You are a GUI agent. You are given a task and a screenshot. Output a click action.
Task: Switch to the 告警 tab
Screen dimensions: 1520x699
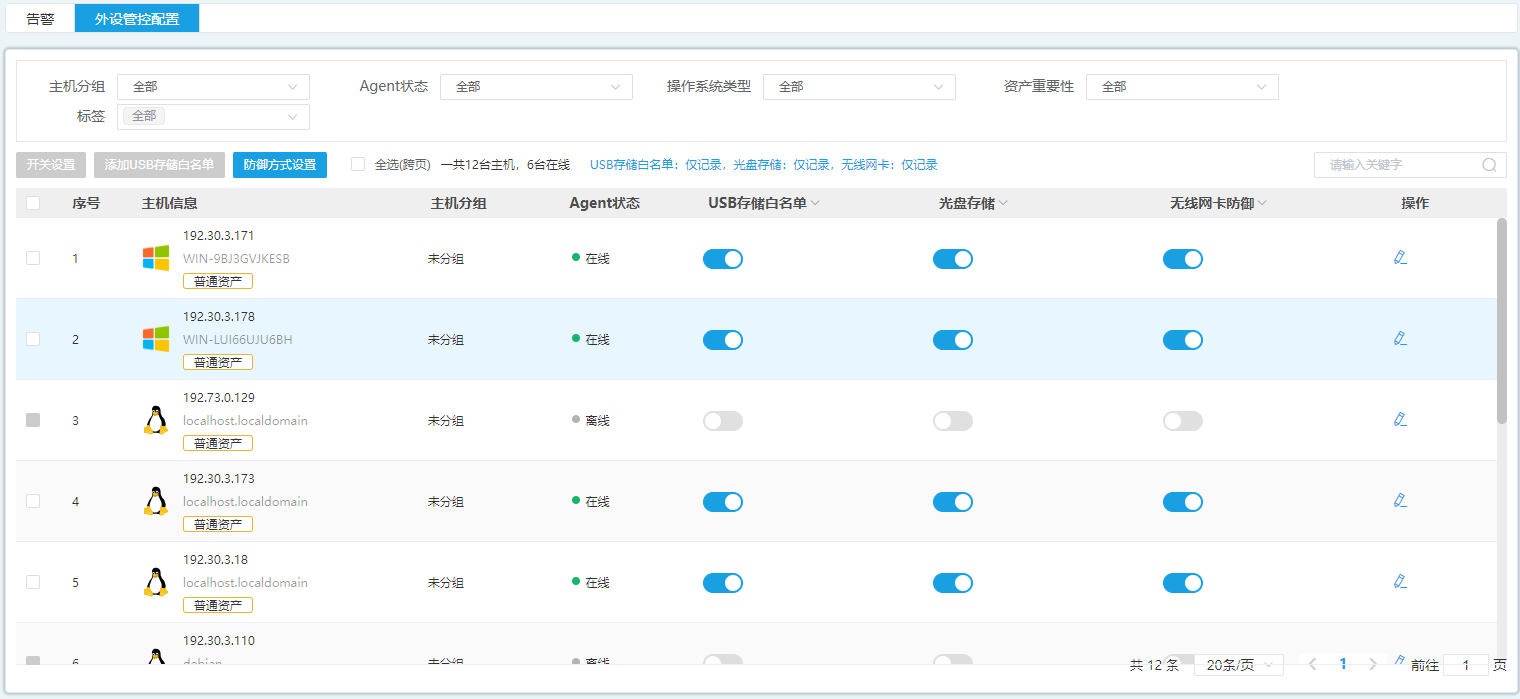coord(40,19)
